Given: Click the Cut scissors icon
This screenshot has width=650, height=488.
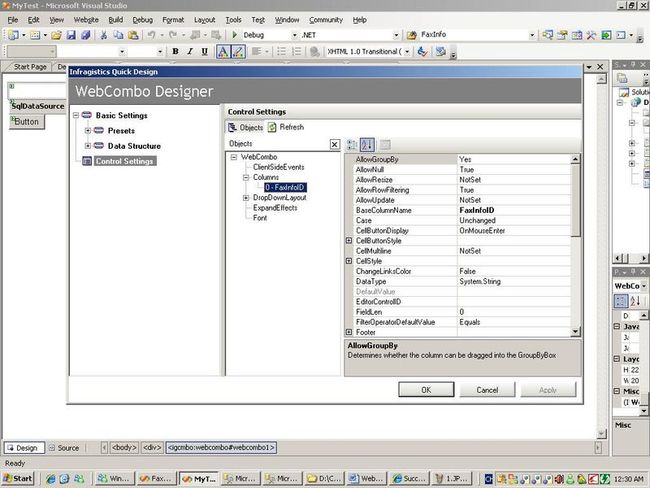Looking at the screenshot, I should point(104,35).
